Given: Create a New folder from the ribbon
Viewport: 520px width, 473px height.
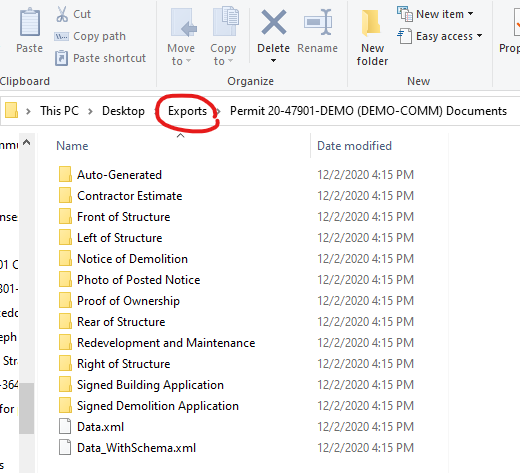Looking at the screenshot, I should (372, 37).
